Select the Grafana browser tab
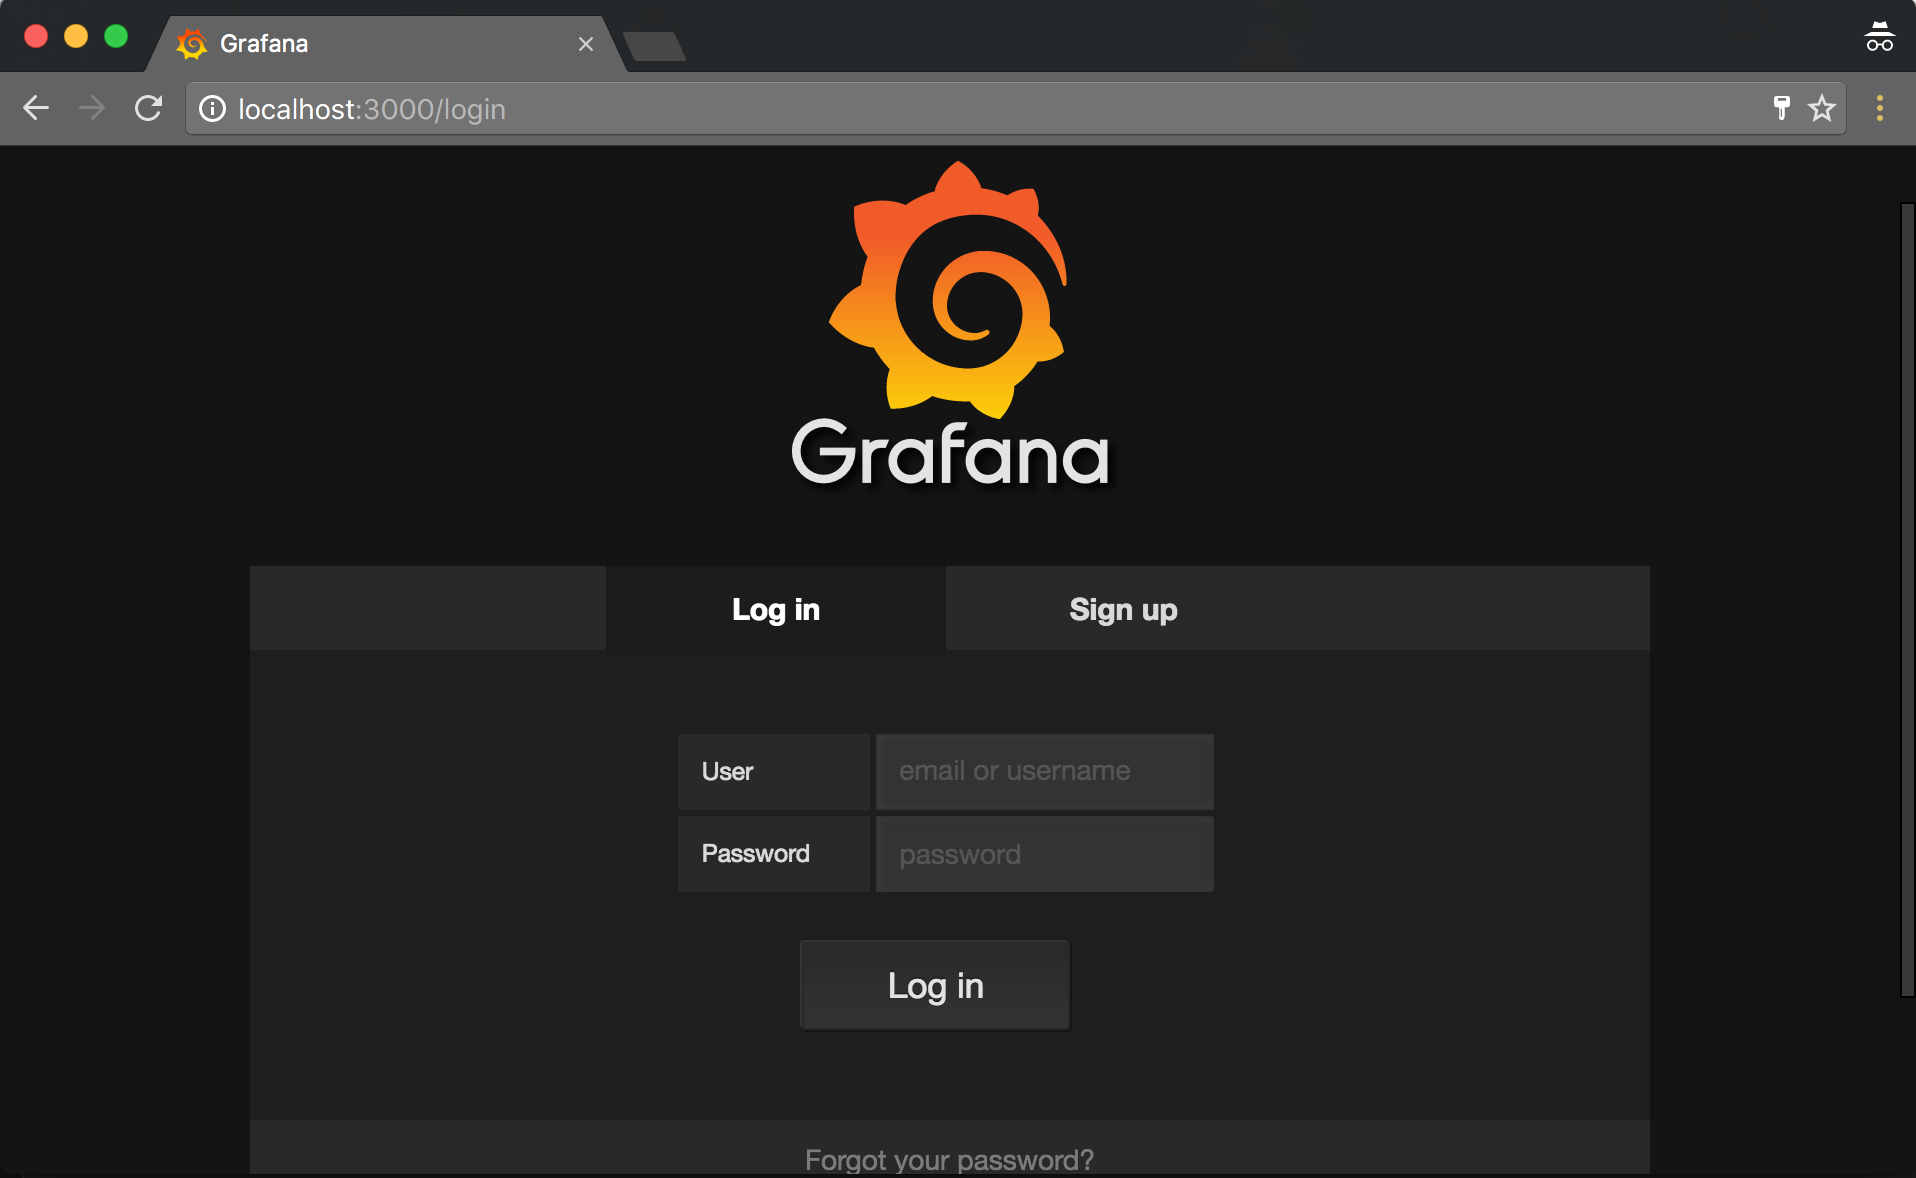The width and height of the screenshot is (1916, 1178). 386,44
